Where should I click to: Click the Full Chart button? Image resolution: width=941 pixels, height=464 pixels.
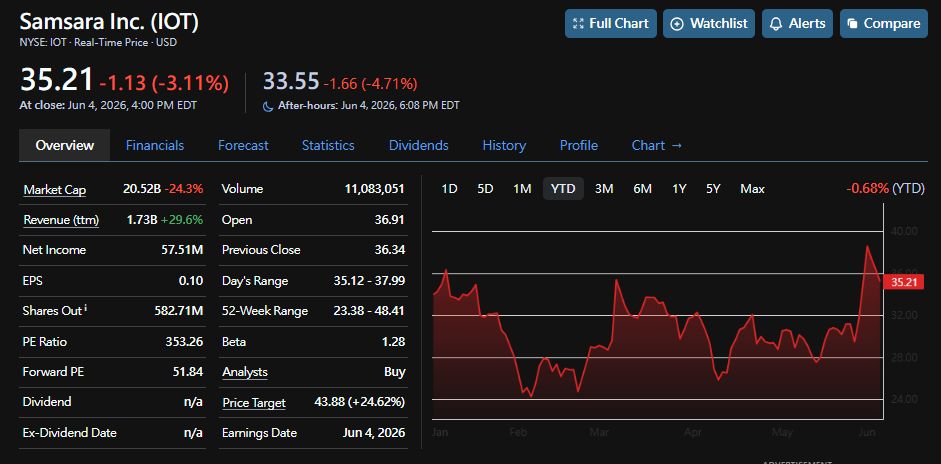[x=611, y=24]
